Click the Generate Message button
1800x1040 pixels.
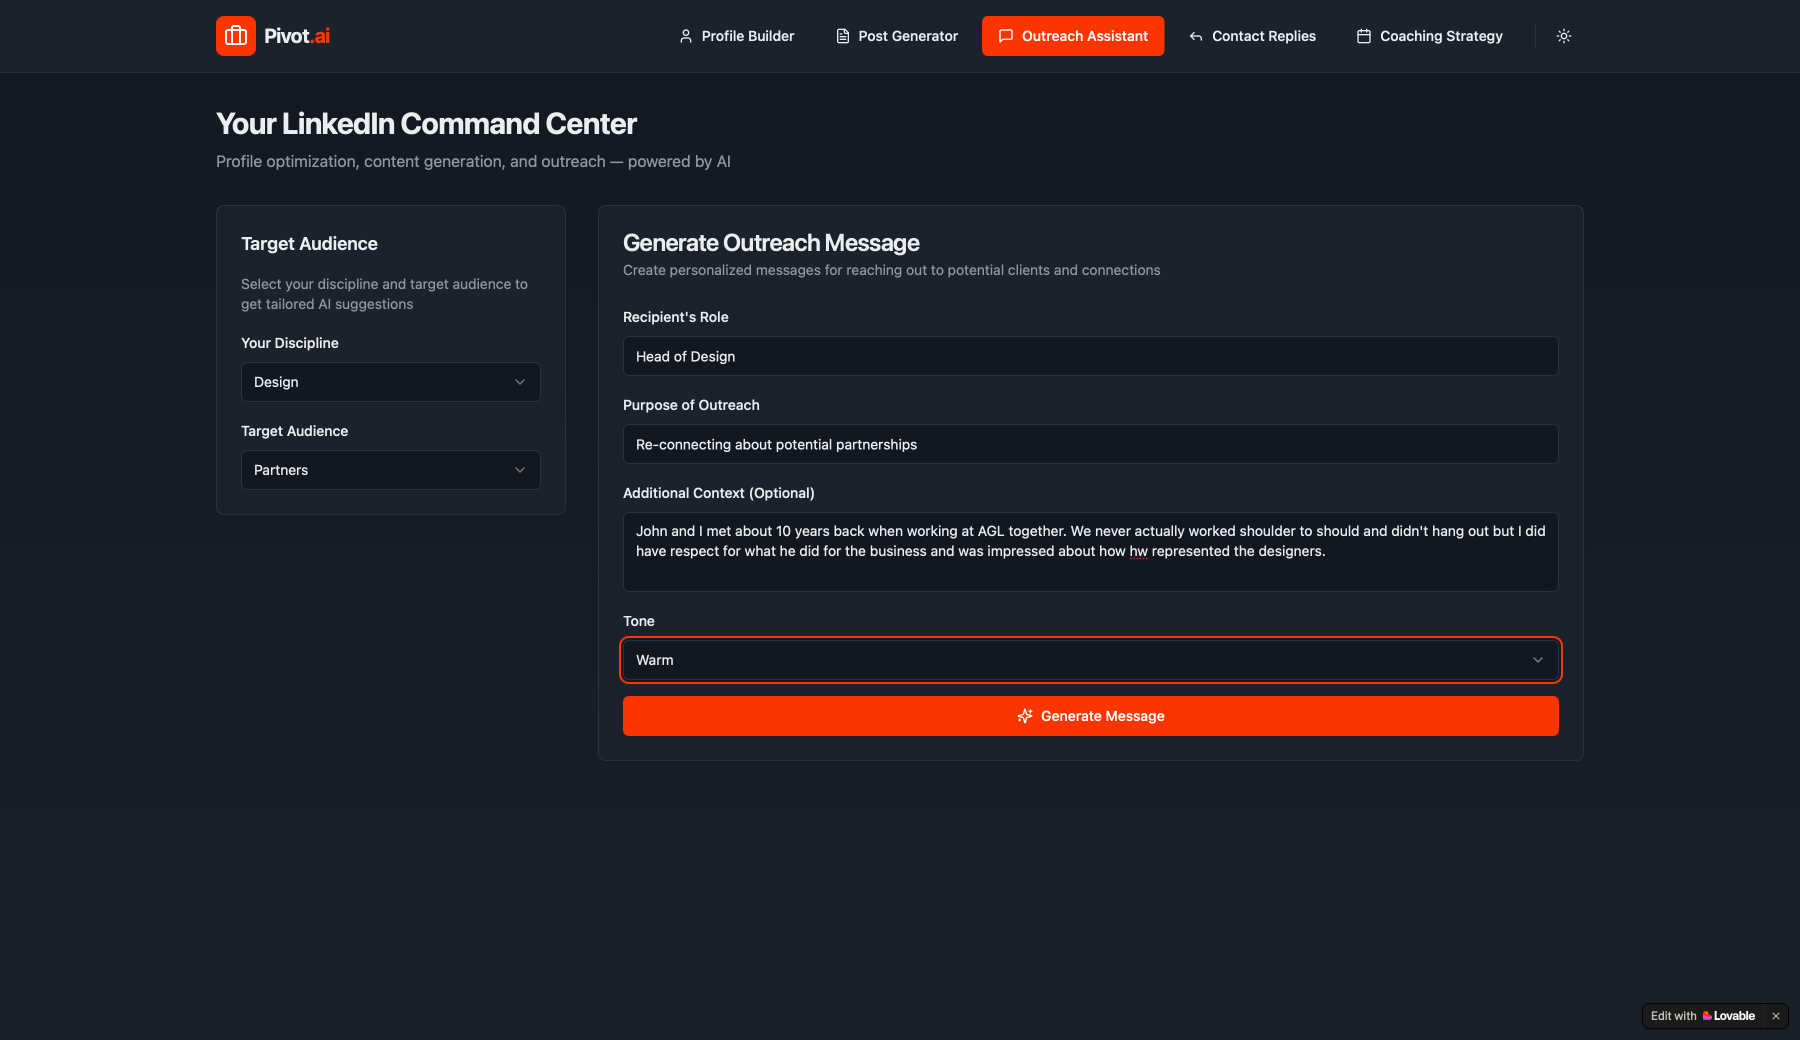[x=1091, y=716]
